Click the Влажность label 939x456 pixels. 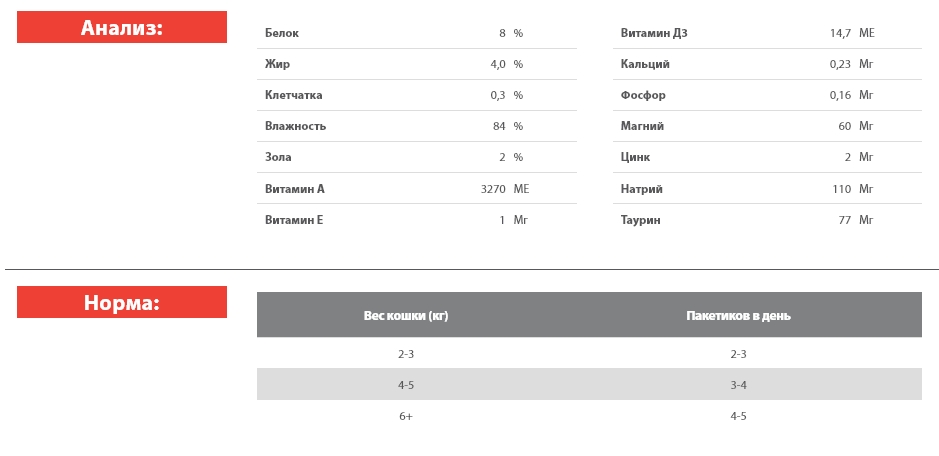[x=295, y=126]
